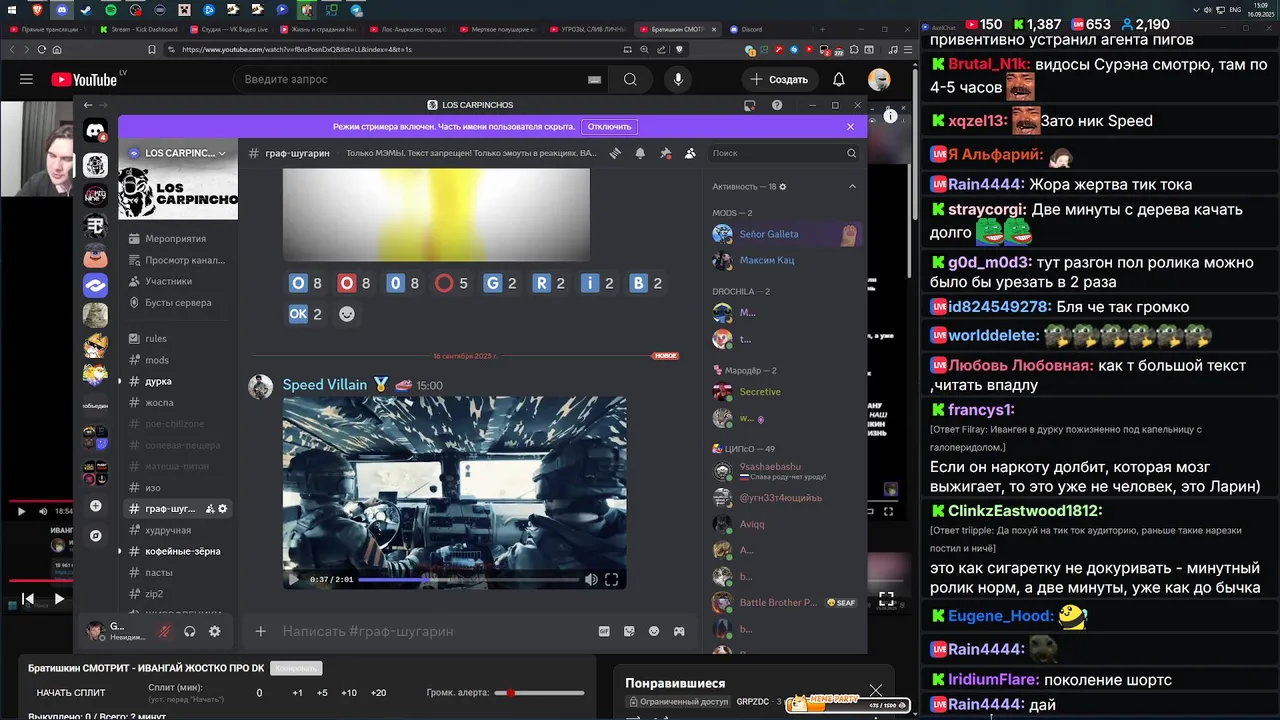The width and height of the screenshot is (1280, 720).
Task: Toggle the B reaction with count 2
Action: (646, 283)
